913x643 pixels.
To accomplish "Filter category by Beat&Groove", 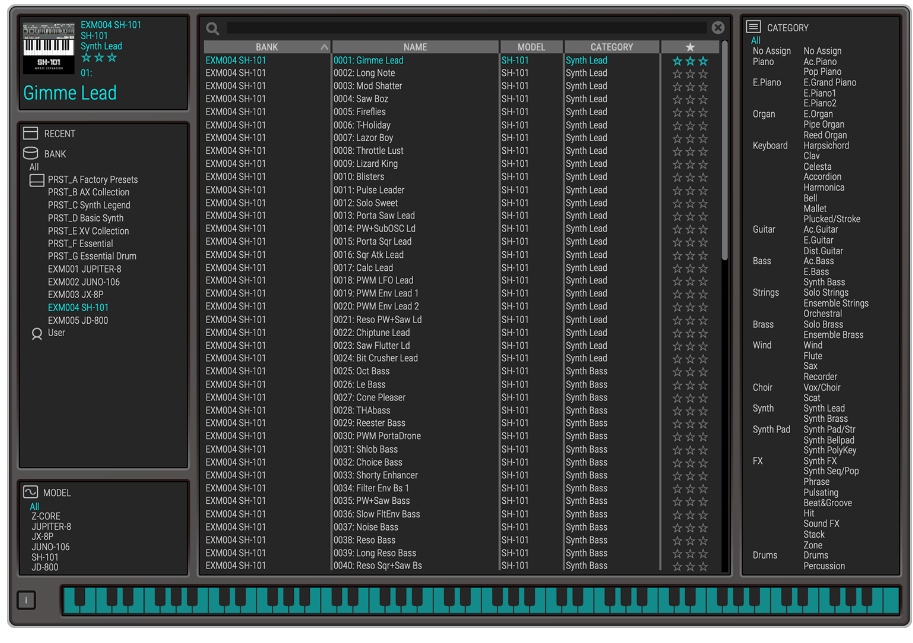I will click(x=828, y=503).
